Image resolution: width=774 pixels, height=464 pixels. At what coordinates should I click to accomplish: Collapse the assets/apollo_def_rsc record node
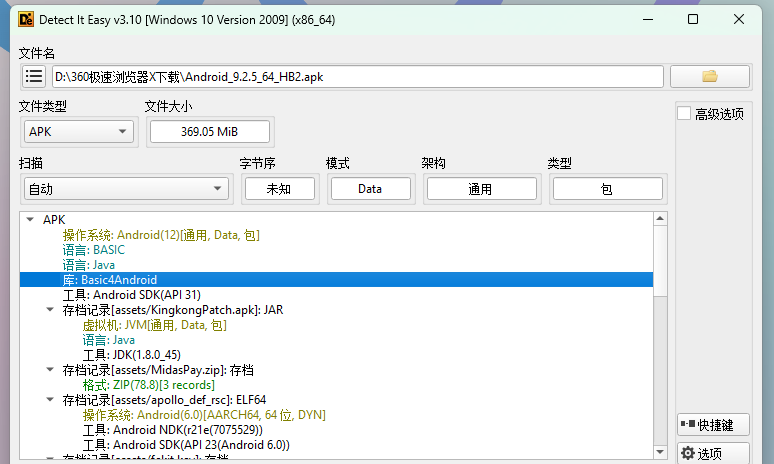(x=50, y=399)
